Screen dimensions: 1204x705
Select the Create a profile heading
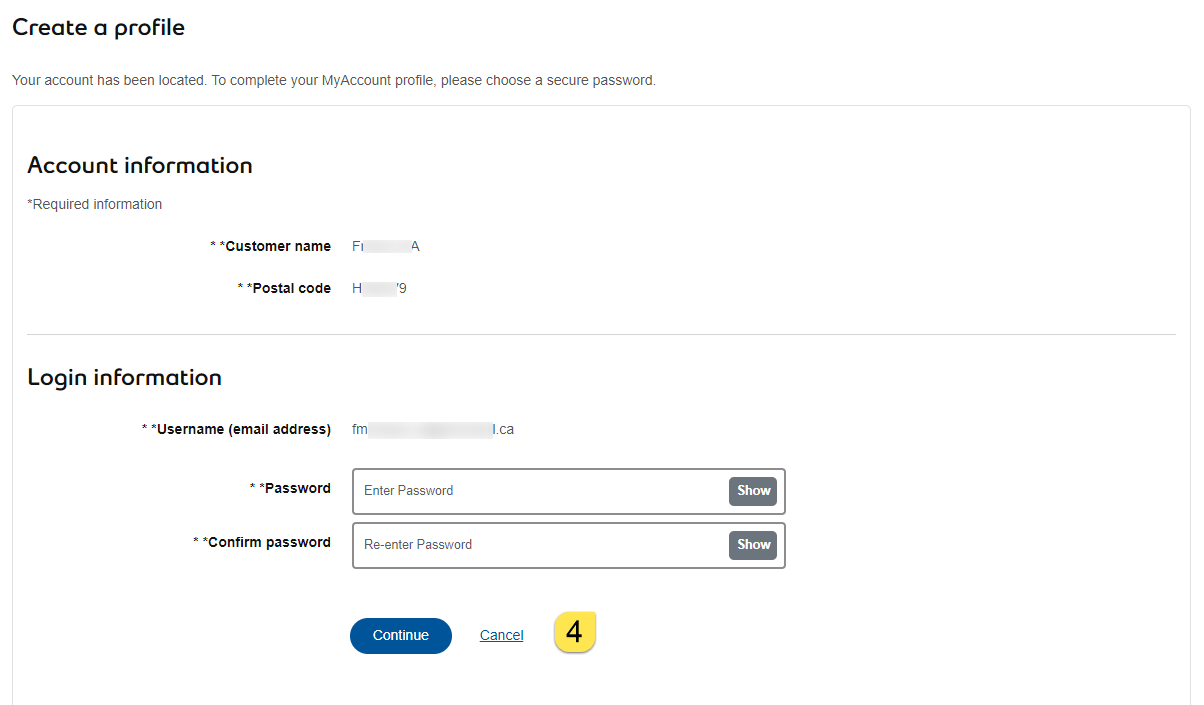[x=98, y=28]
